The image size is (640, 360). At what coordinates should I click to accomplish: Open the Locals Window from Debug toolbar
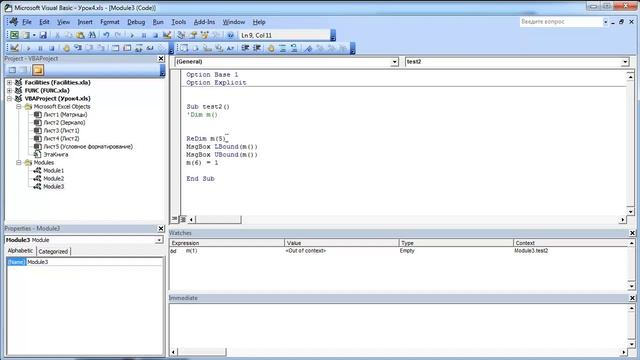116,48
